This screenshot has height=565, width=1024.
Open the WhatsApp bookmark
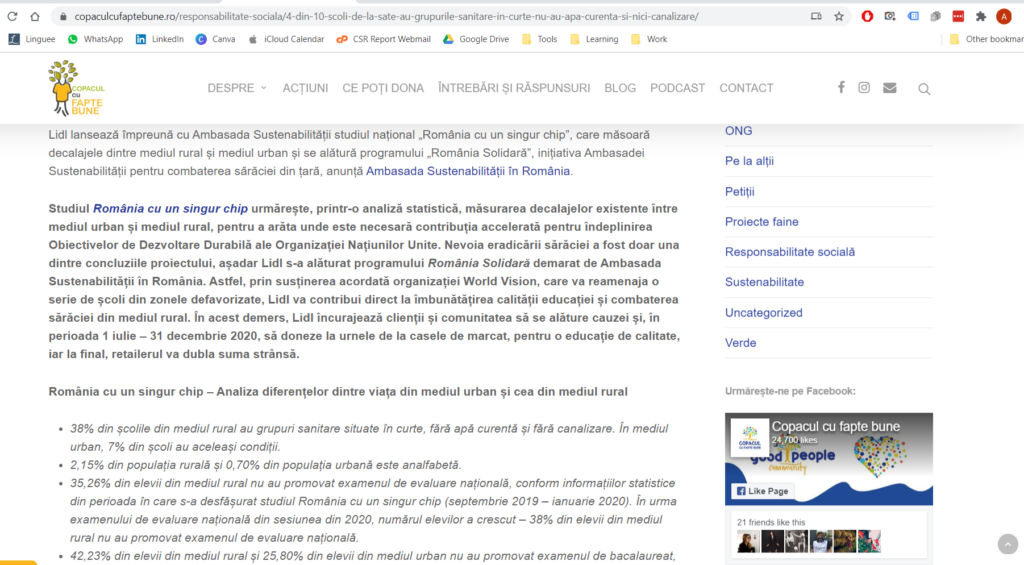coord(95,39)
